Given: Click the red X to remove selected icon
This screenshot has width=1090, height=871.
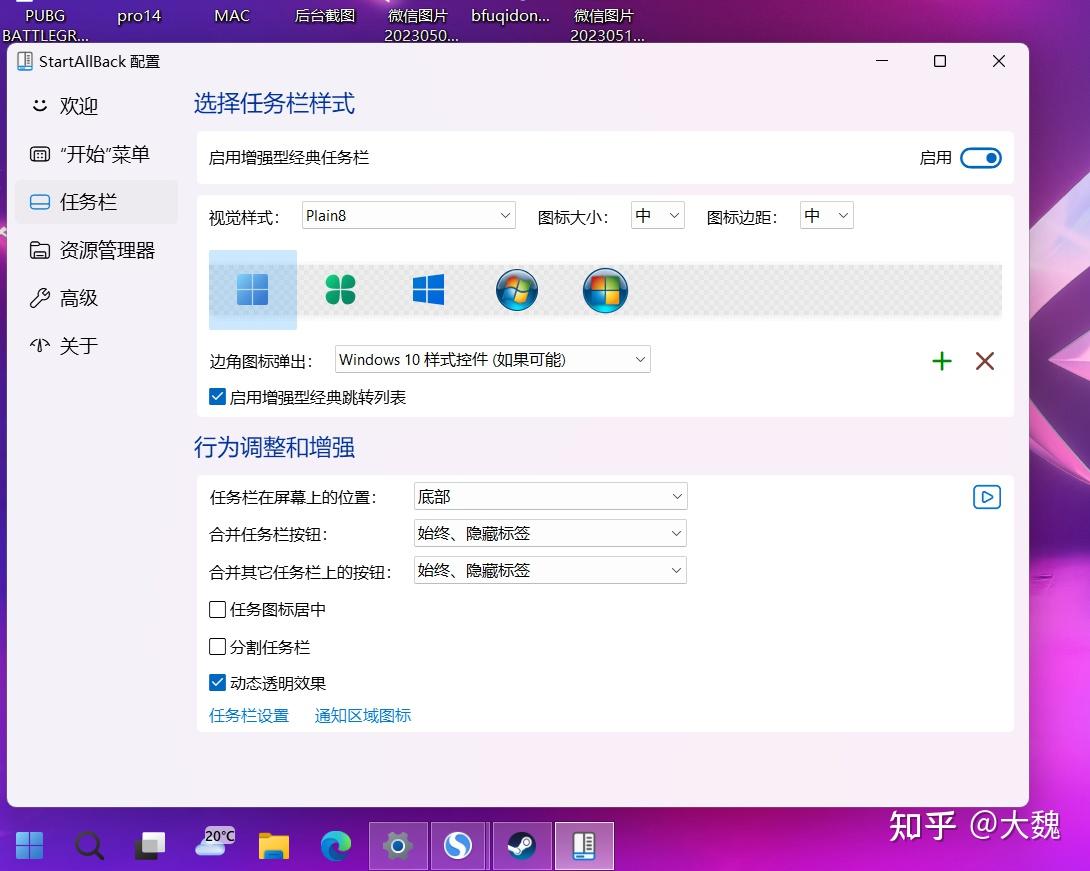Looking at the screenshot, I should 984,362.
